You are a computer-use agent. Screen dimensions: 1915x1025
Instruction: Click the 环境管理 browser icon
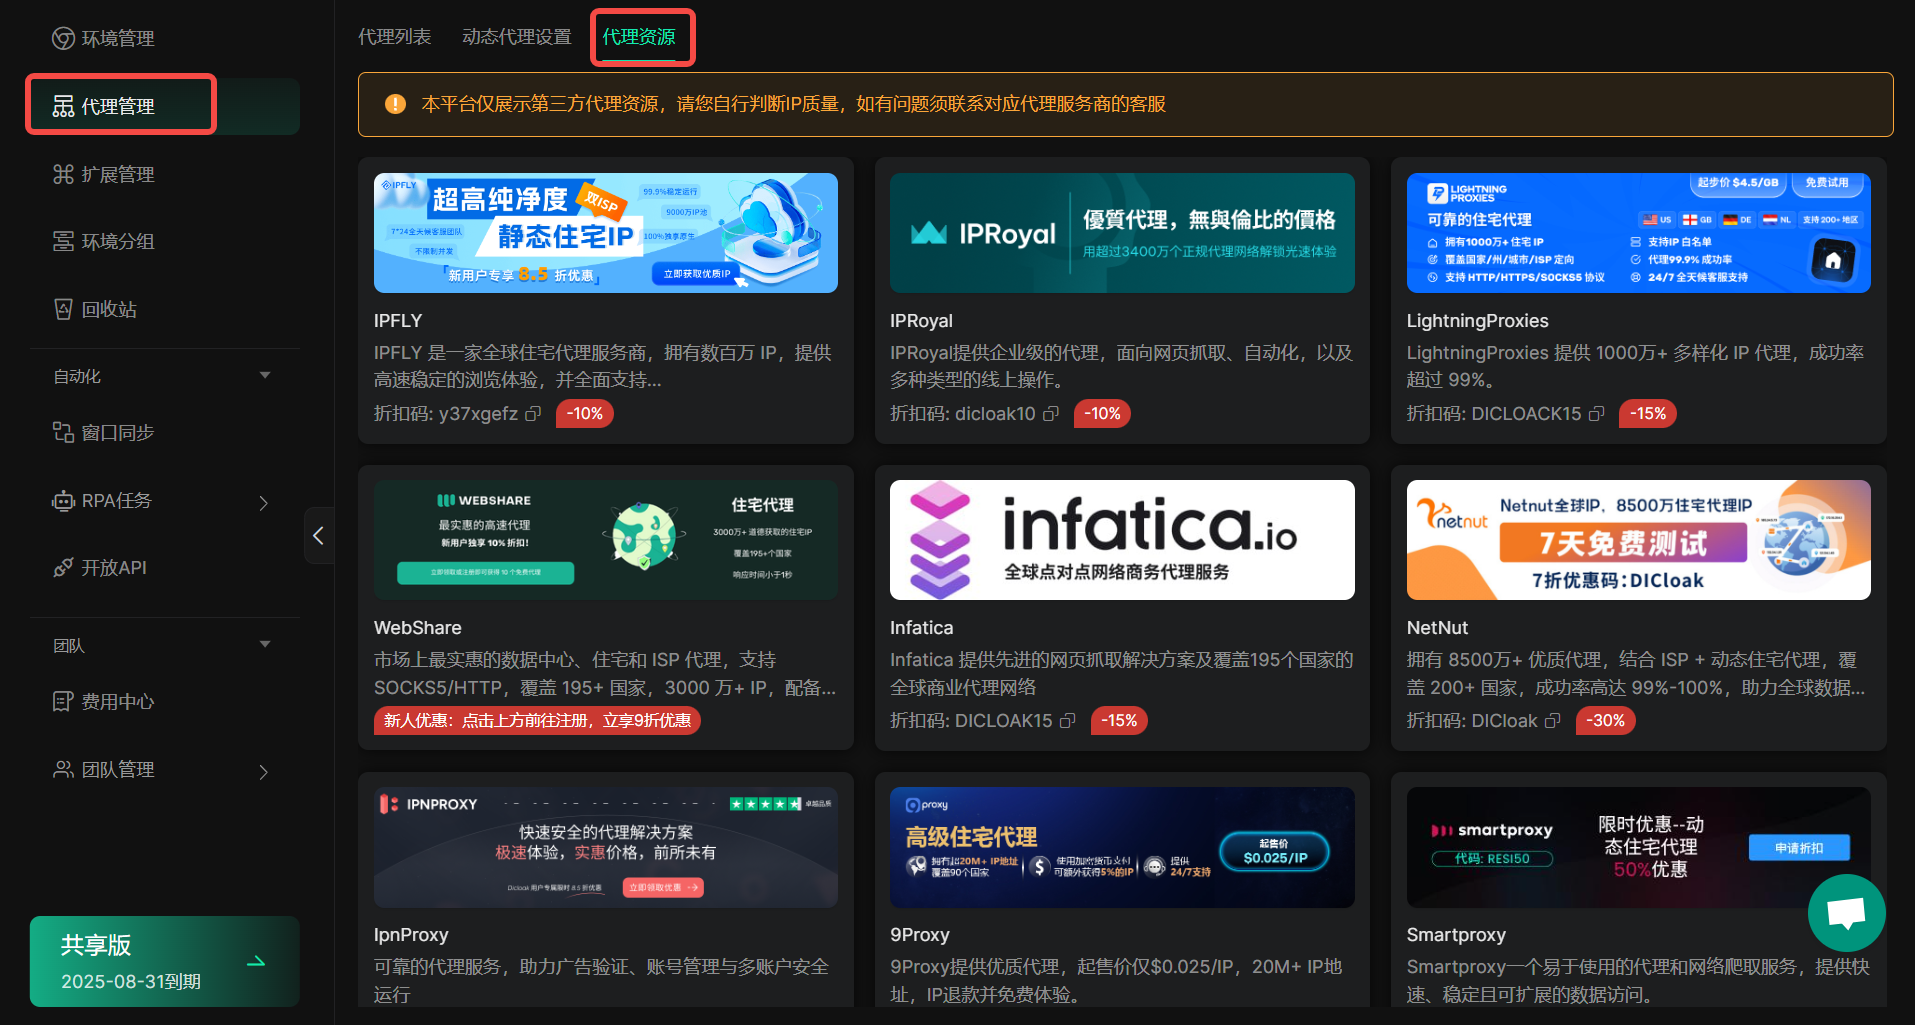point(63,39)
